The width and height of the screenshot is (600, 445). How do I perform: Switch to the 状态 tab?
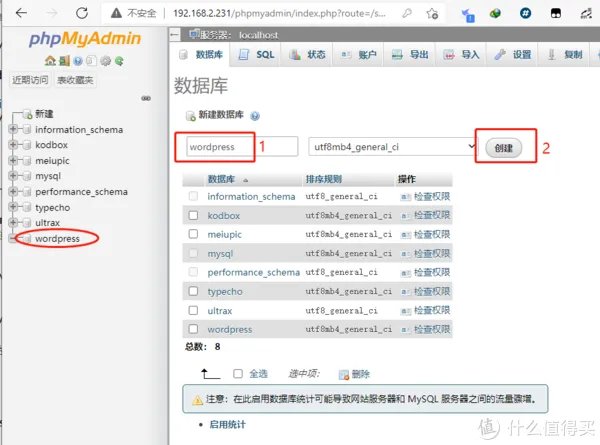point(307,55)
